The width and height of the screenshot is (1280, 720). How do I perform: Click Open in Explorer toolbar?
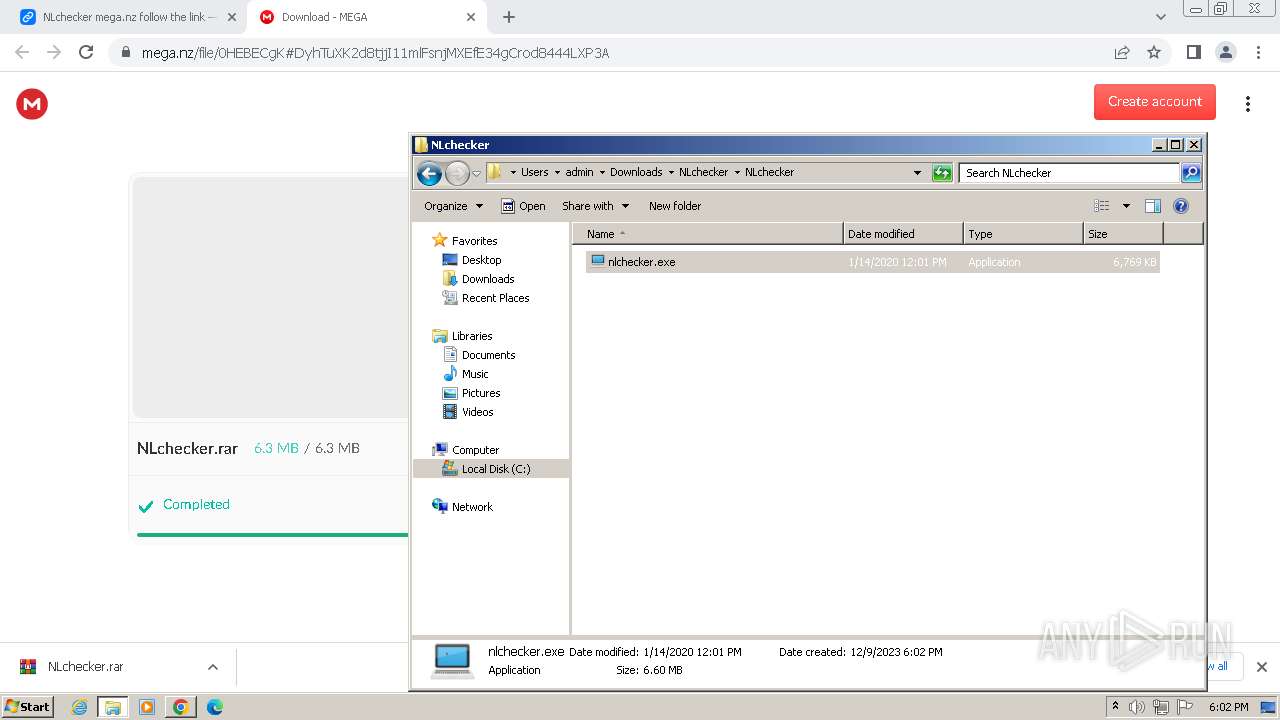[x=523, y=206]
